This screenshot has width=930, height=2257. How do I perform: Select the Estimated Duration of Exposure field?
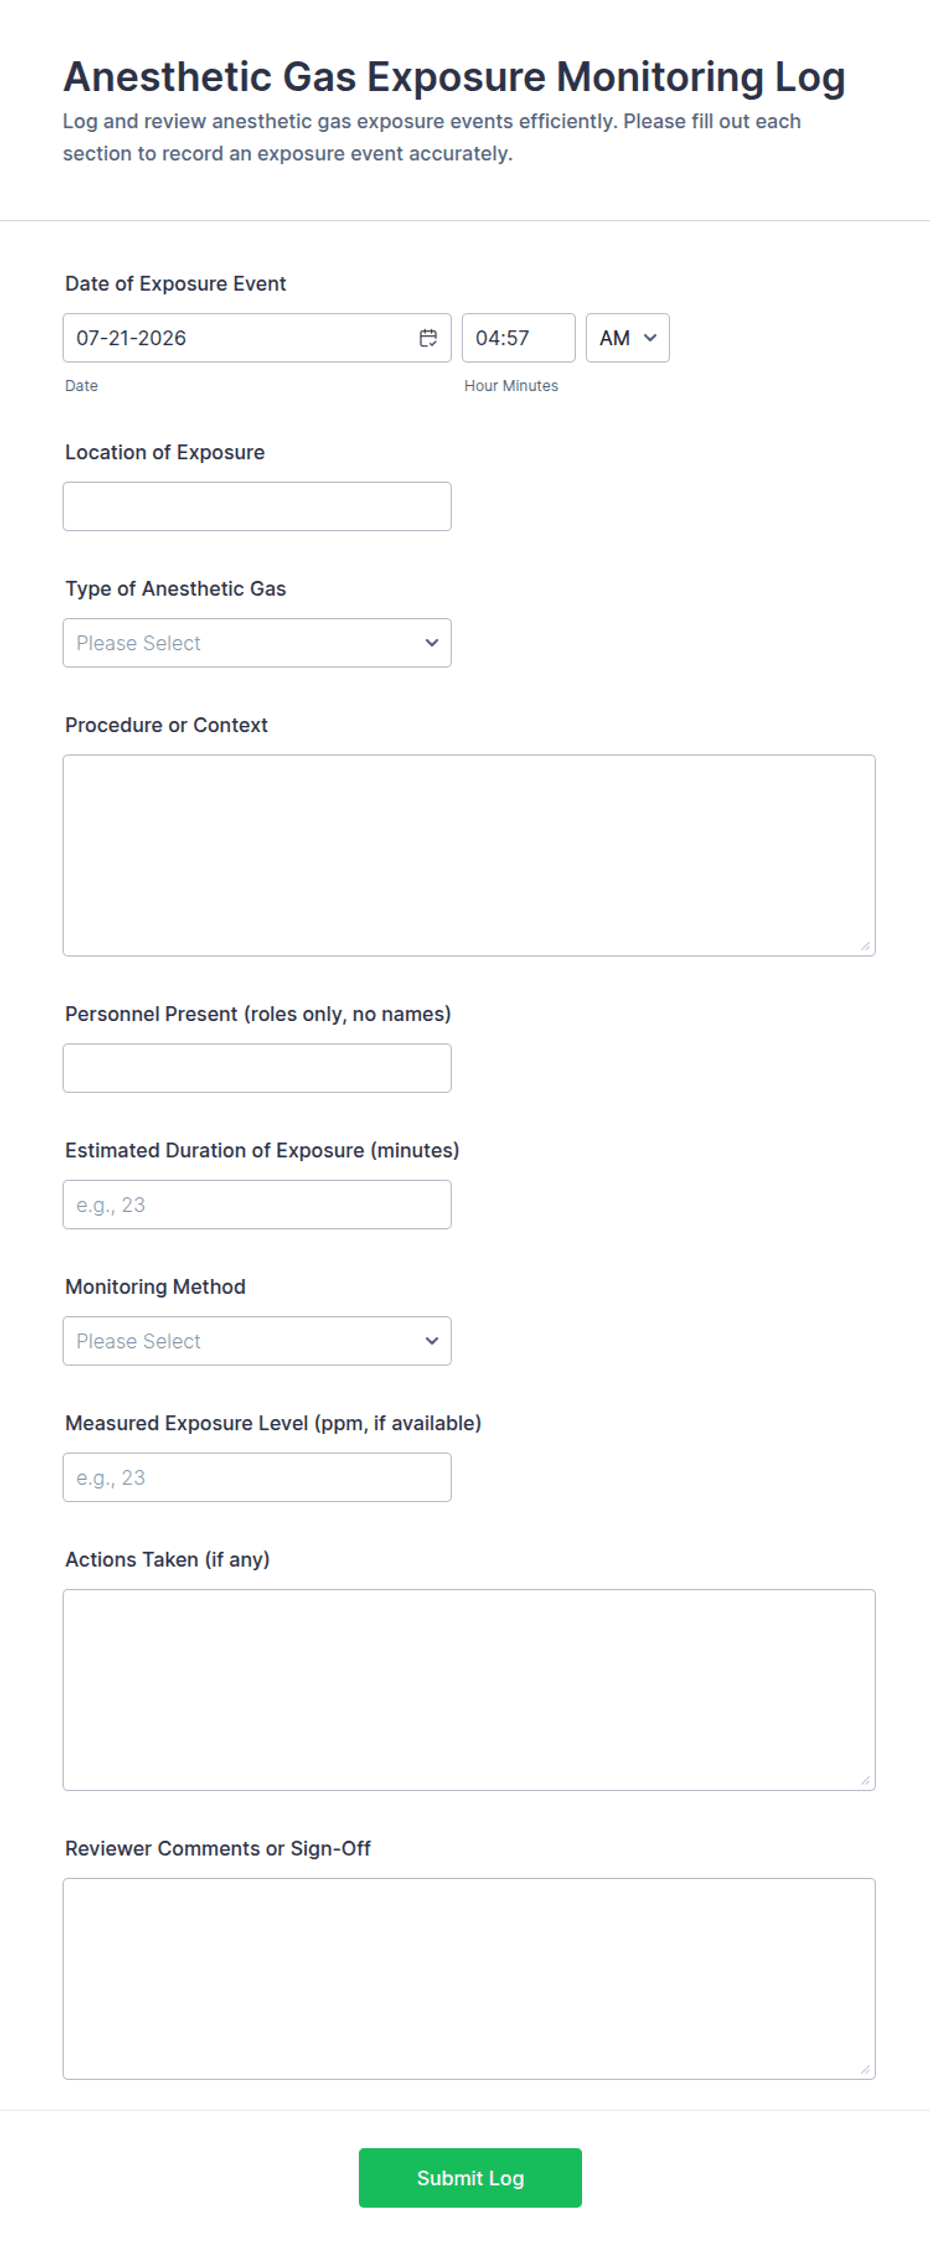pyautogui.click(x=257, y=1205)
